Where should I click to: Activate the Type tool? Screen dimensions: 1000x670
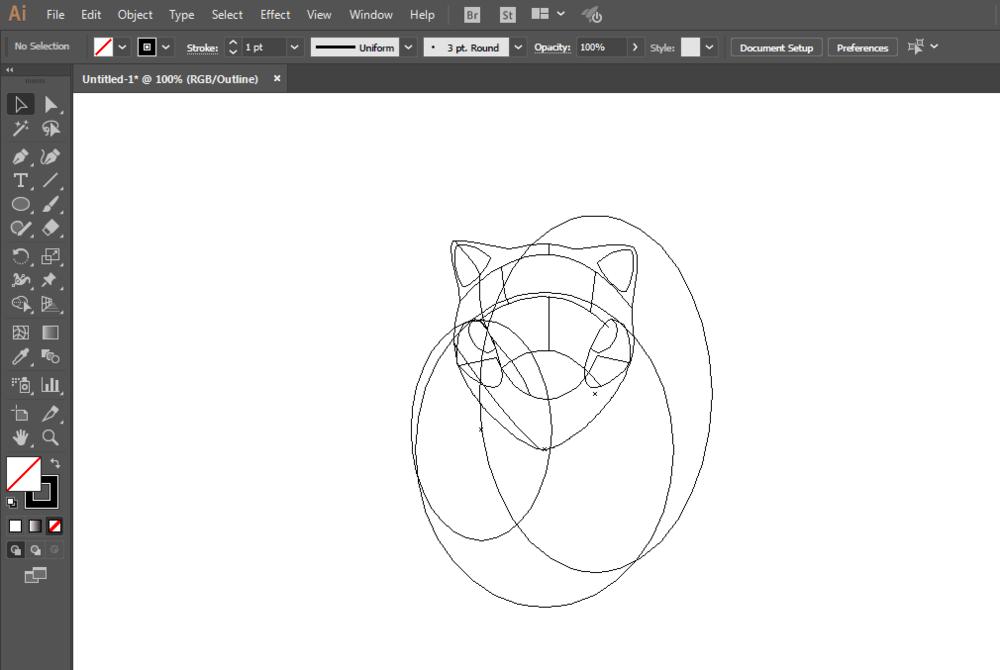click(x=20, y=180)
